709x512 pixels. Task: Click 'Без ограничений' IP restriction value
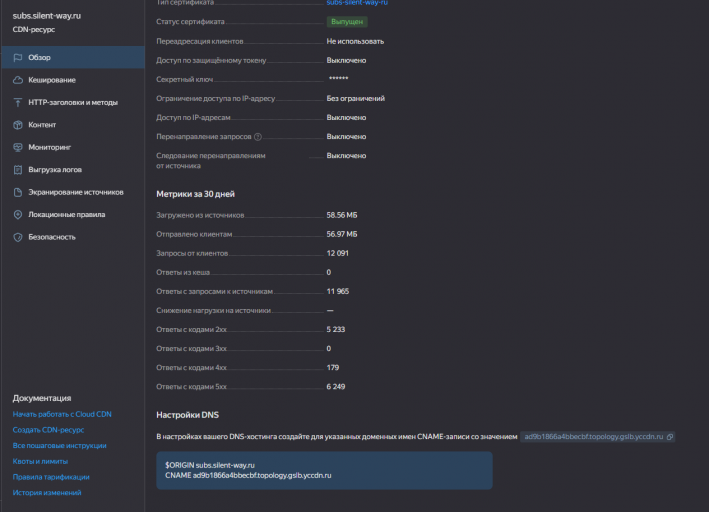pos(355,99)
